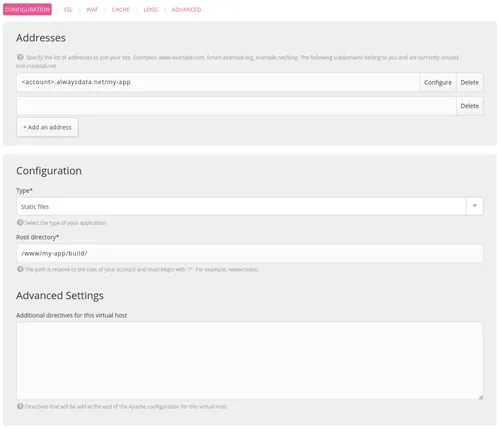Click the additional directives text area
Image resolution: width=500 pixels, height=429 pixels.
coord(250,361)
